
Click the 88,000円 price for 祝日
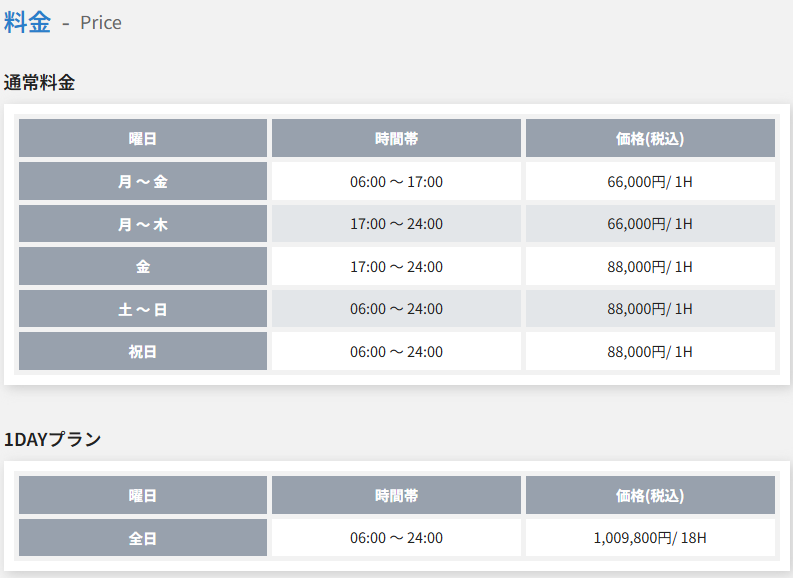(x=650, y=351)
